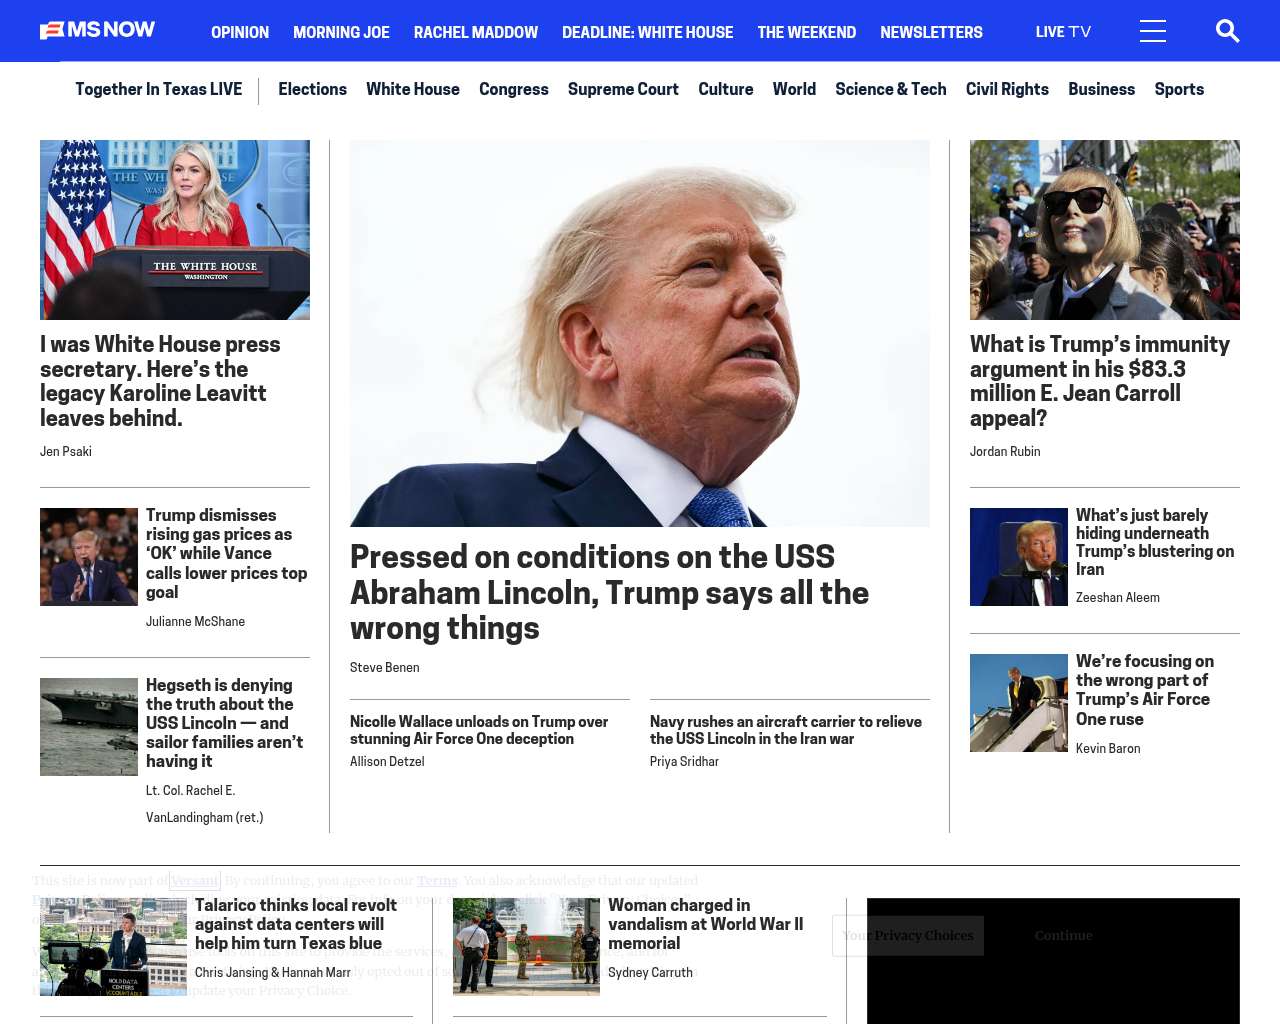
Task: Open Allison Detzel byline
Action: pyautogui.click(x=387, y=762)
